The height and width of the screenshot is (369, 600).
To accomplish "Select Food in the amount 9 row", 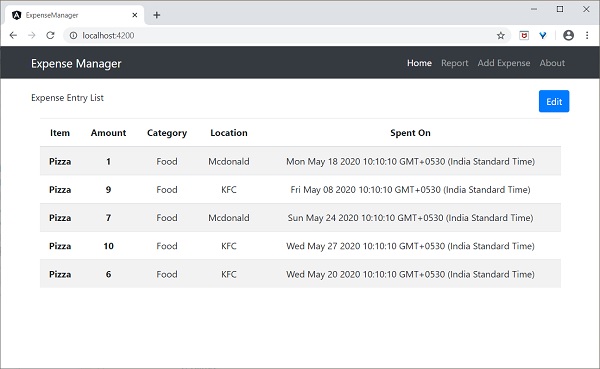I will coord(167,190).
